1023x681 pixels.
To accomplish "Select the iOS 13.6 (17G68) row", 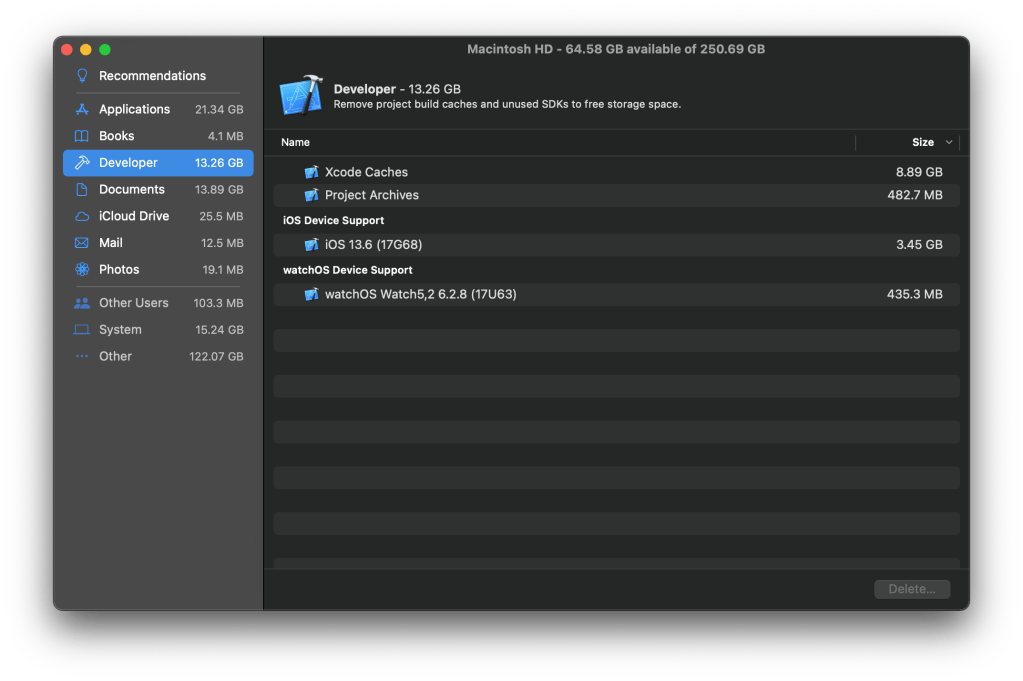I will pos(616,245).
